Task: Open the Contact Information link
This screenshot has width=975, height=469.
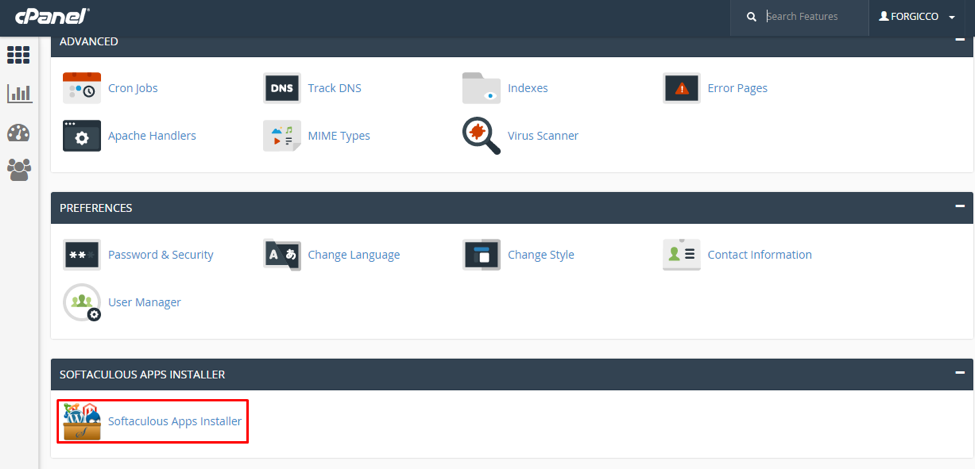Action: click(x=760, y=254)
